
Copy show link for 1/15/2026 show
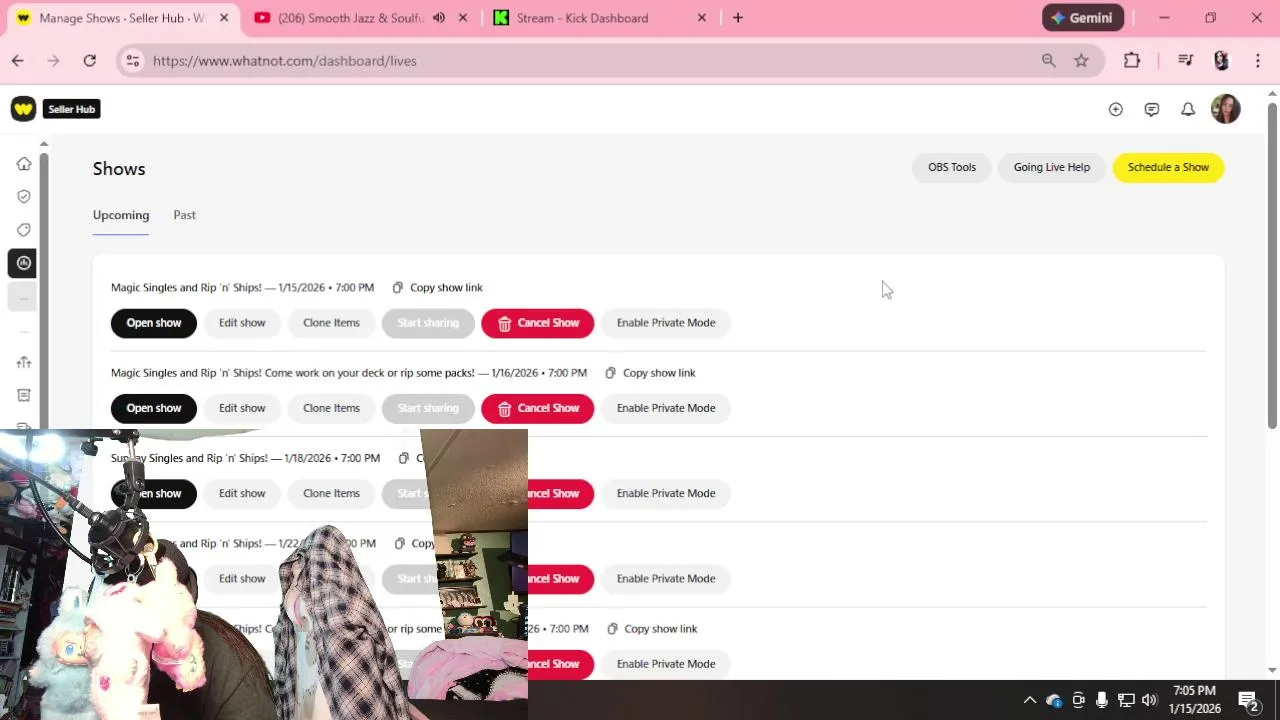pos(437,288)
